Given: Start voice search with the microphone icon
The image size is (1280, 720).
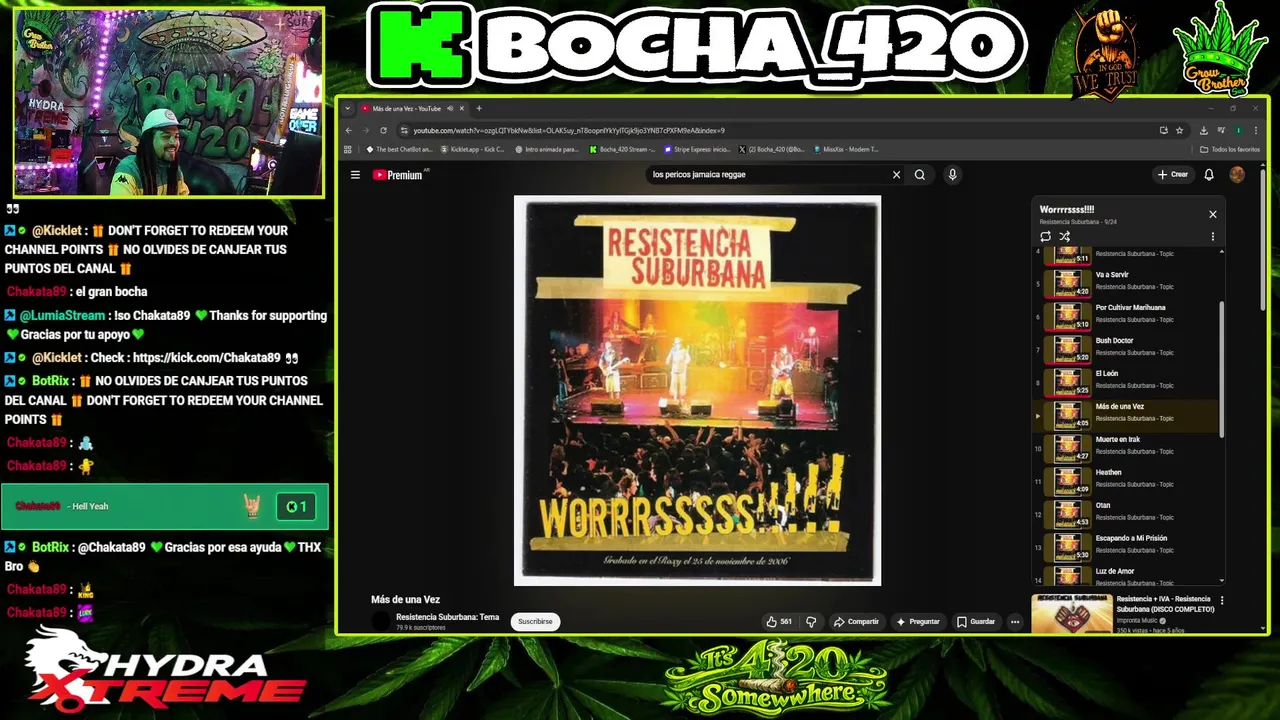Looking at the screenshot, I should tap(952, 175).
